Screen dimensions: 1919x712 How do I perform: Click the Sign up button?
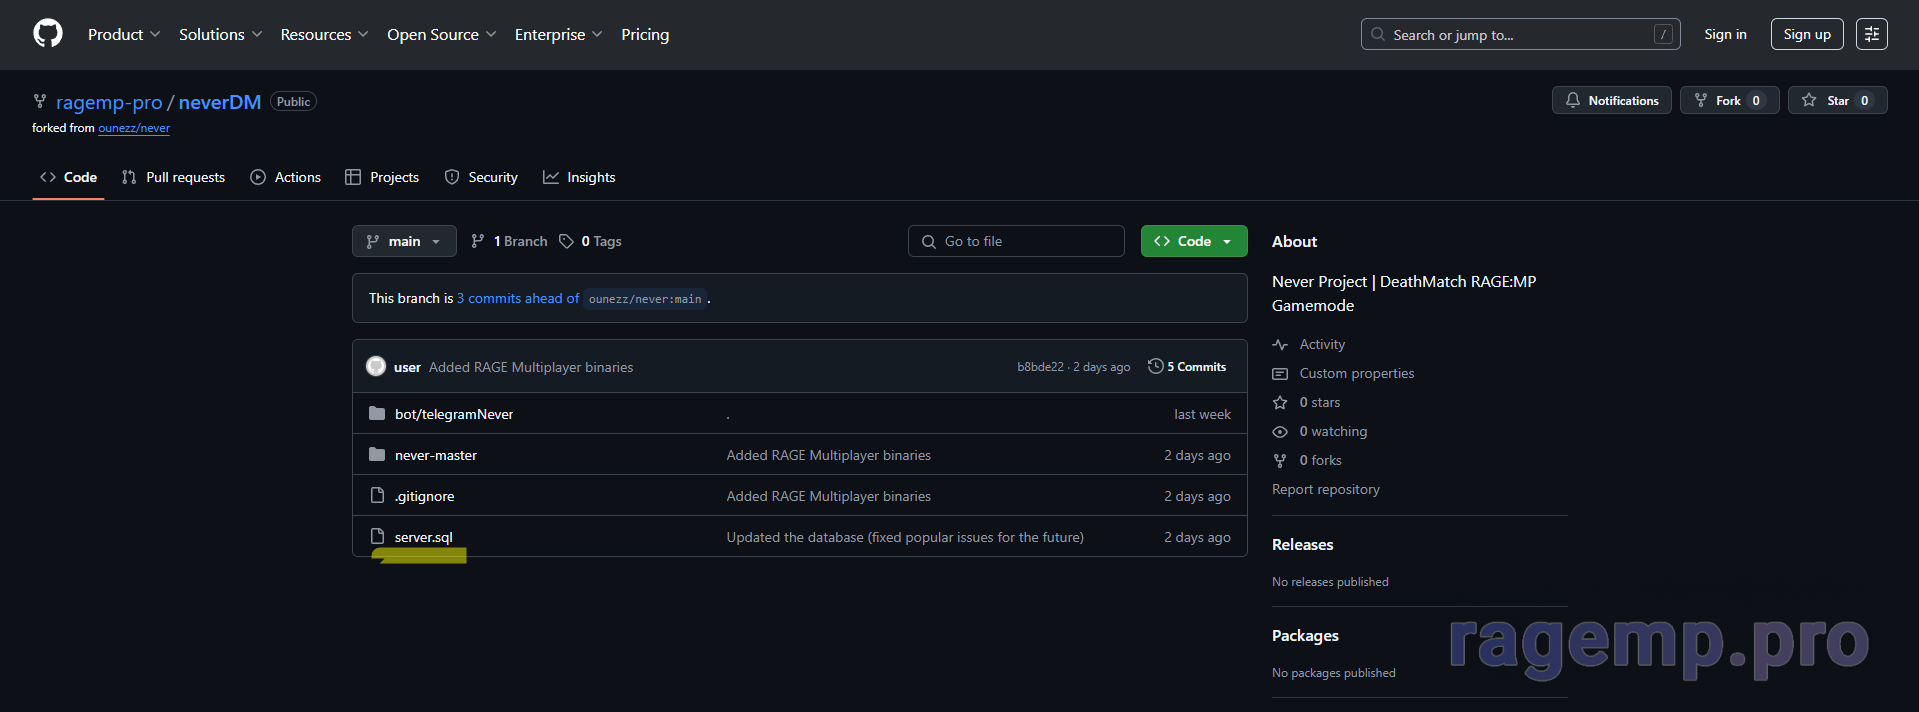[1807, 34]
